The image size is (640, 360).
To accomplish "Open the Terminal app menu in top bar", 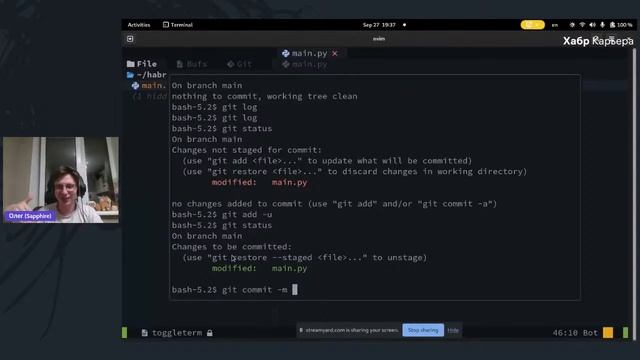I will tap(178, 25).
